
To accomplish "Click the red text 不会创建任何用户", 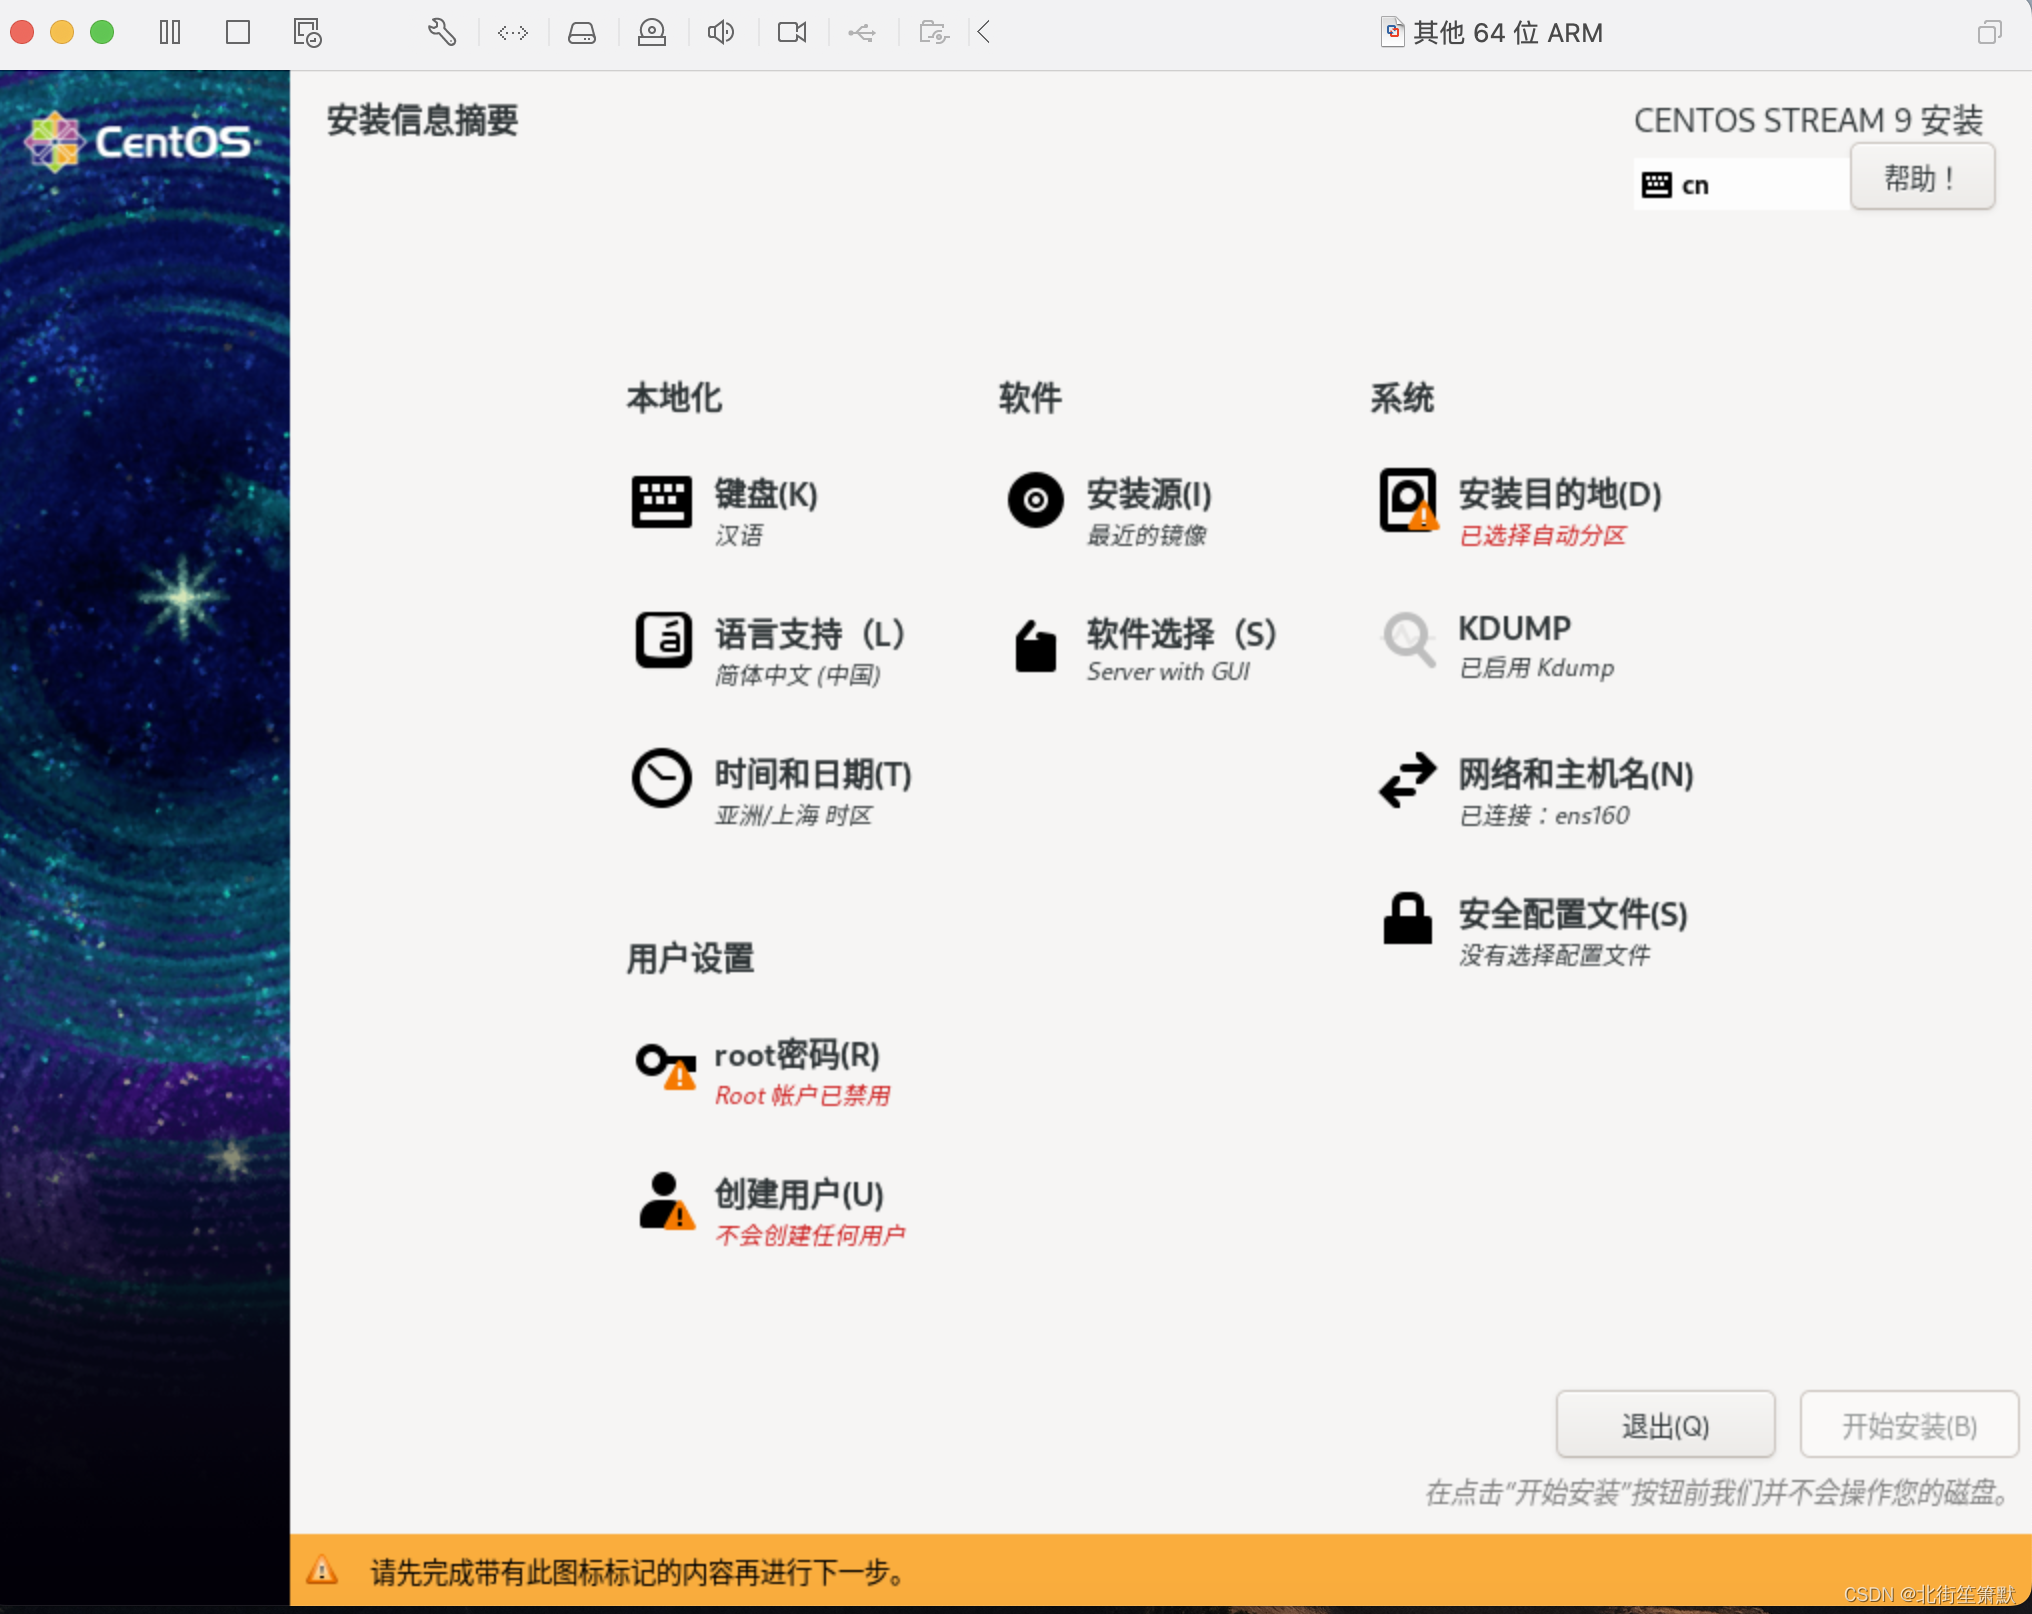I will (x=810, y=1236).
